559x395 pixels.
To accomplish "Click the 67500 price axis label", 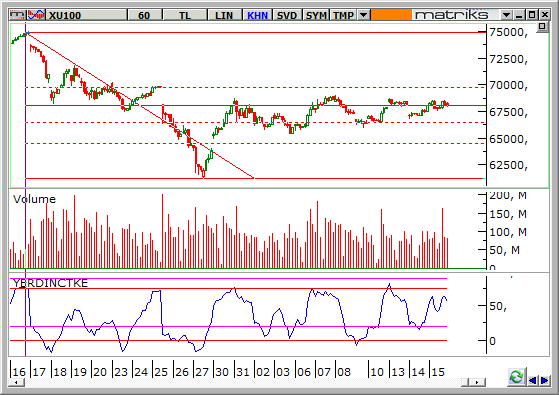I will (x=508, y=112).
